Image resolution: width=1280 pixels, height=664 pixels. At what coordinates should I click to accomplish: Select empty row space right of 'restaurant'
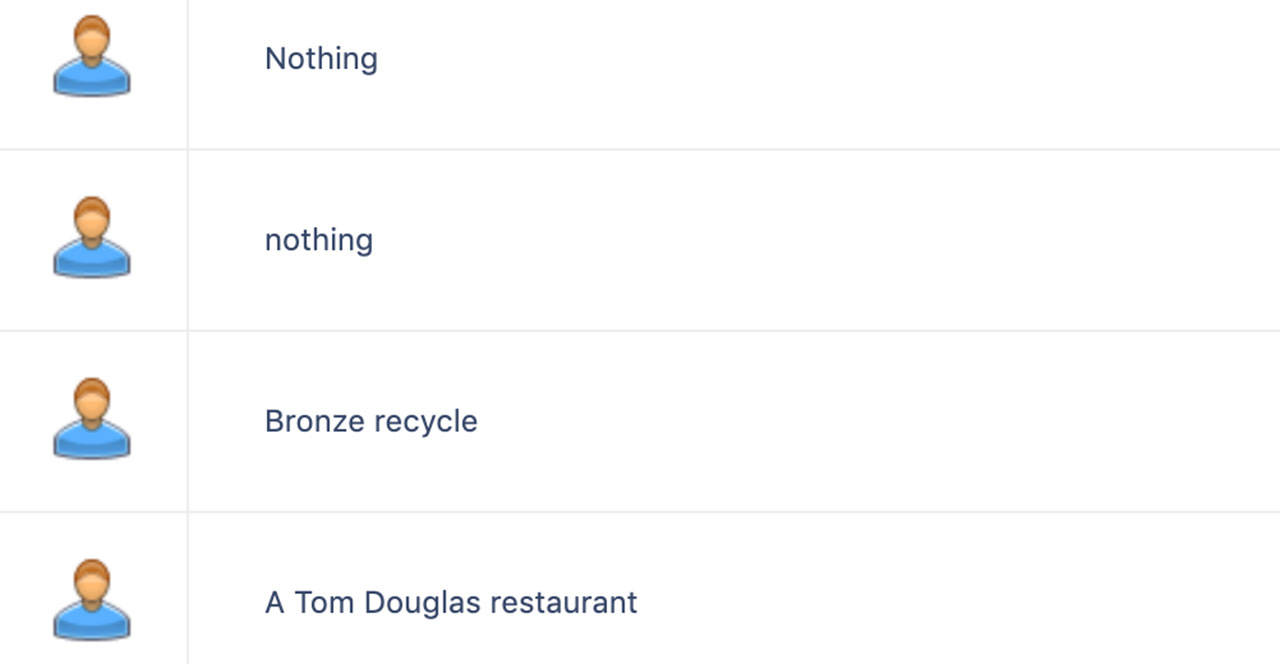pyautogui.click(x=960, y=590)
